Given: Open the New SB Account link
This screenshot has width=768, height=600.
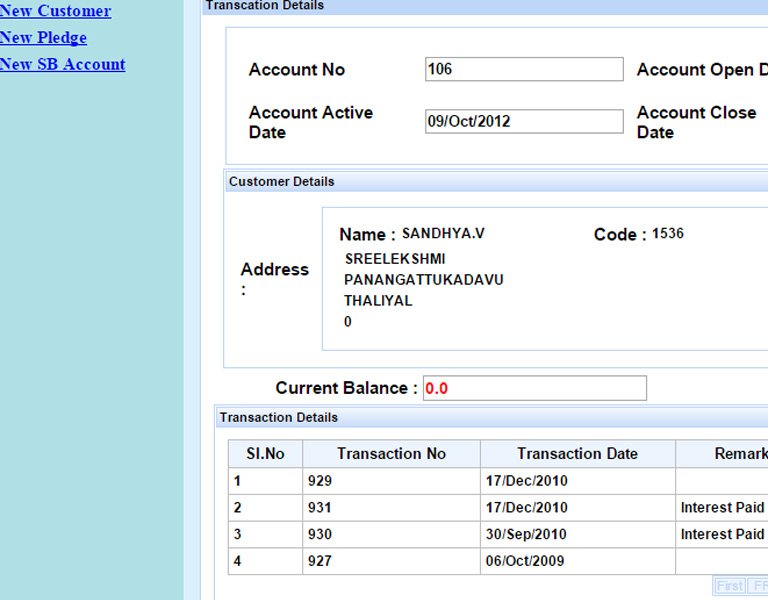Looking at the screenshot, I should 62,64.
